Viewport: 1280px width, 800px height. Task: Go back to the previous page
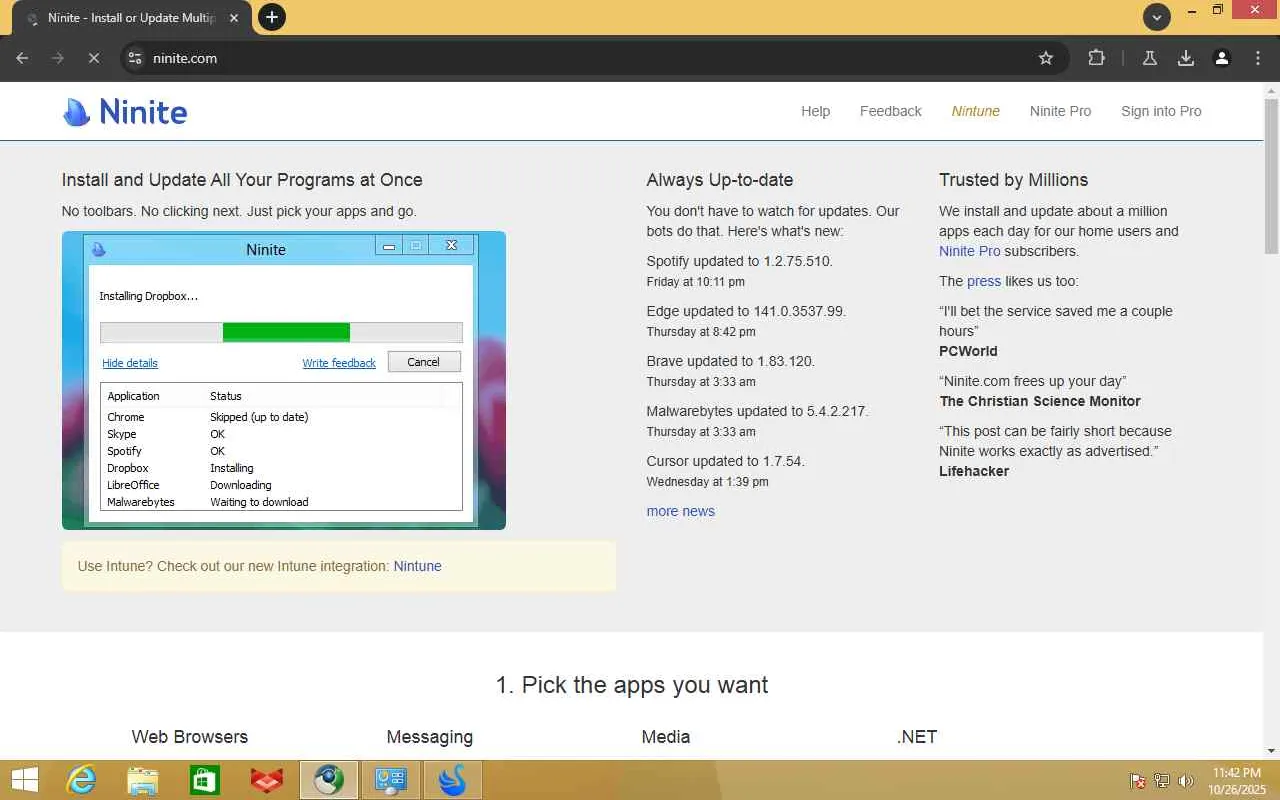coord(22,58)
